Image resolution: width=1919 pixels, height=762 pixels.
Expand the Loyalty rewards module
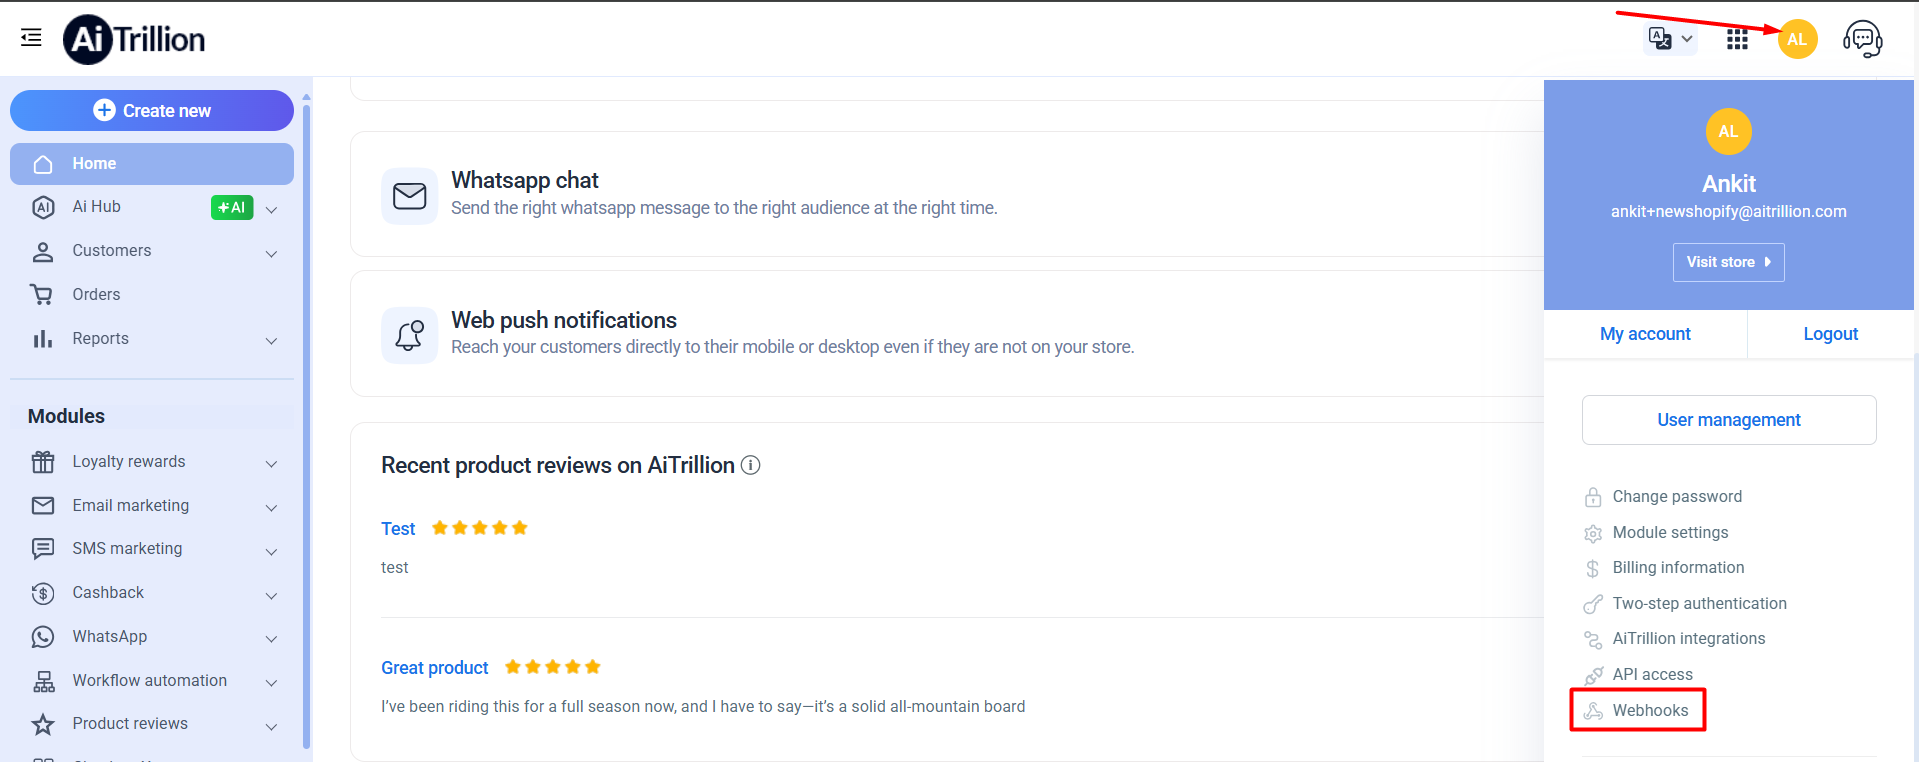tap(271, 463)
